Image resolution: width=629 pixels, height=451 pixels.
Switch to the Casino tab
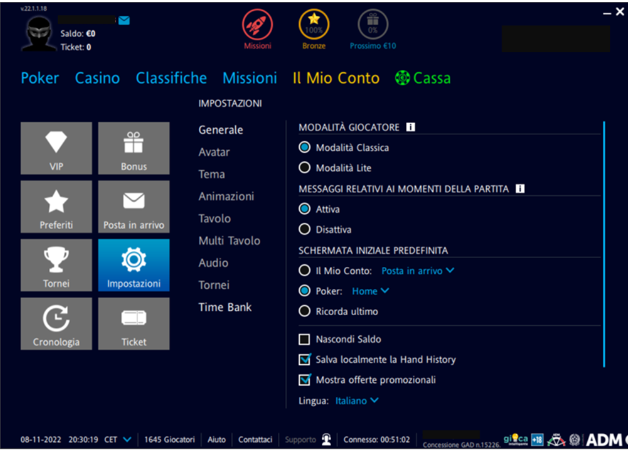[97, 78]
